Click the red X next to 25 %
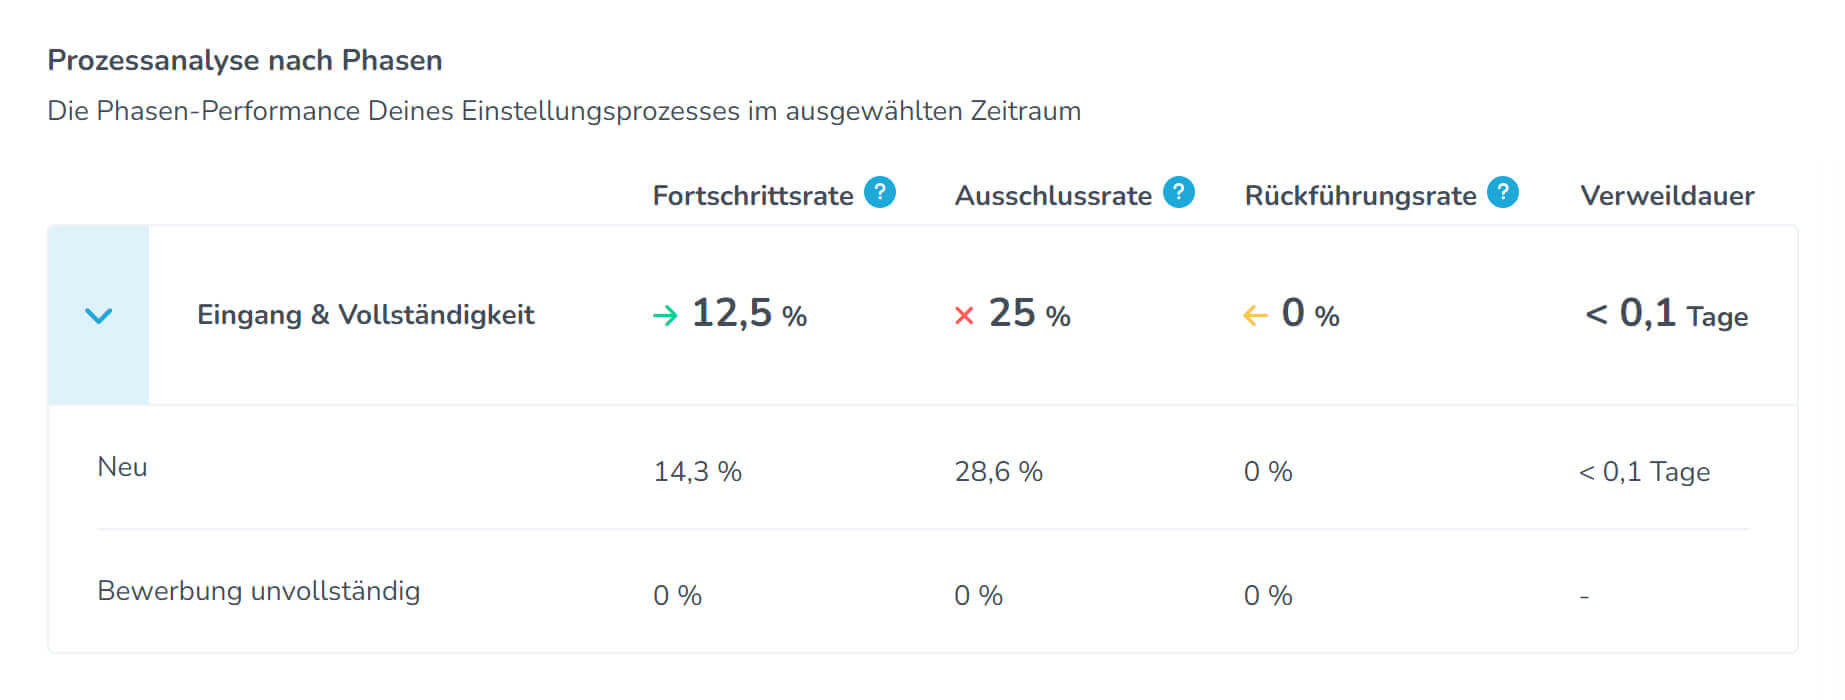The width and height of the screenshot is (1845, 700). point(964,316)
